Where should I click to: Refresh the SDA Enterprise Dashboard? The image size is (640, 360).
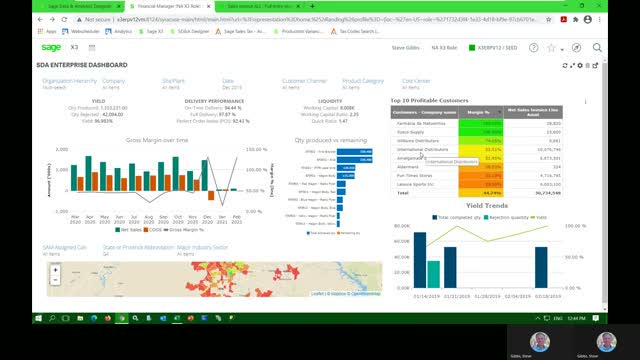(565, 65)
